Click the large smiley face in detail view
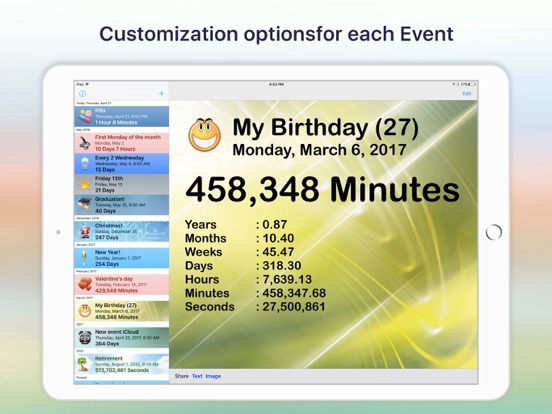Image resolution: width=552 pixels, height=414 pixels. click(205, 134)
